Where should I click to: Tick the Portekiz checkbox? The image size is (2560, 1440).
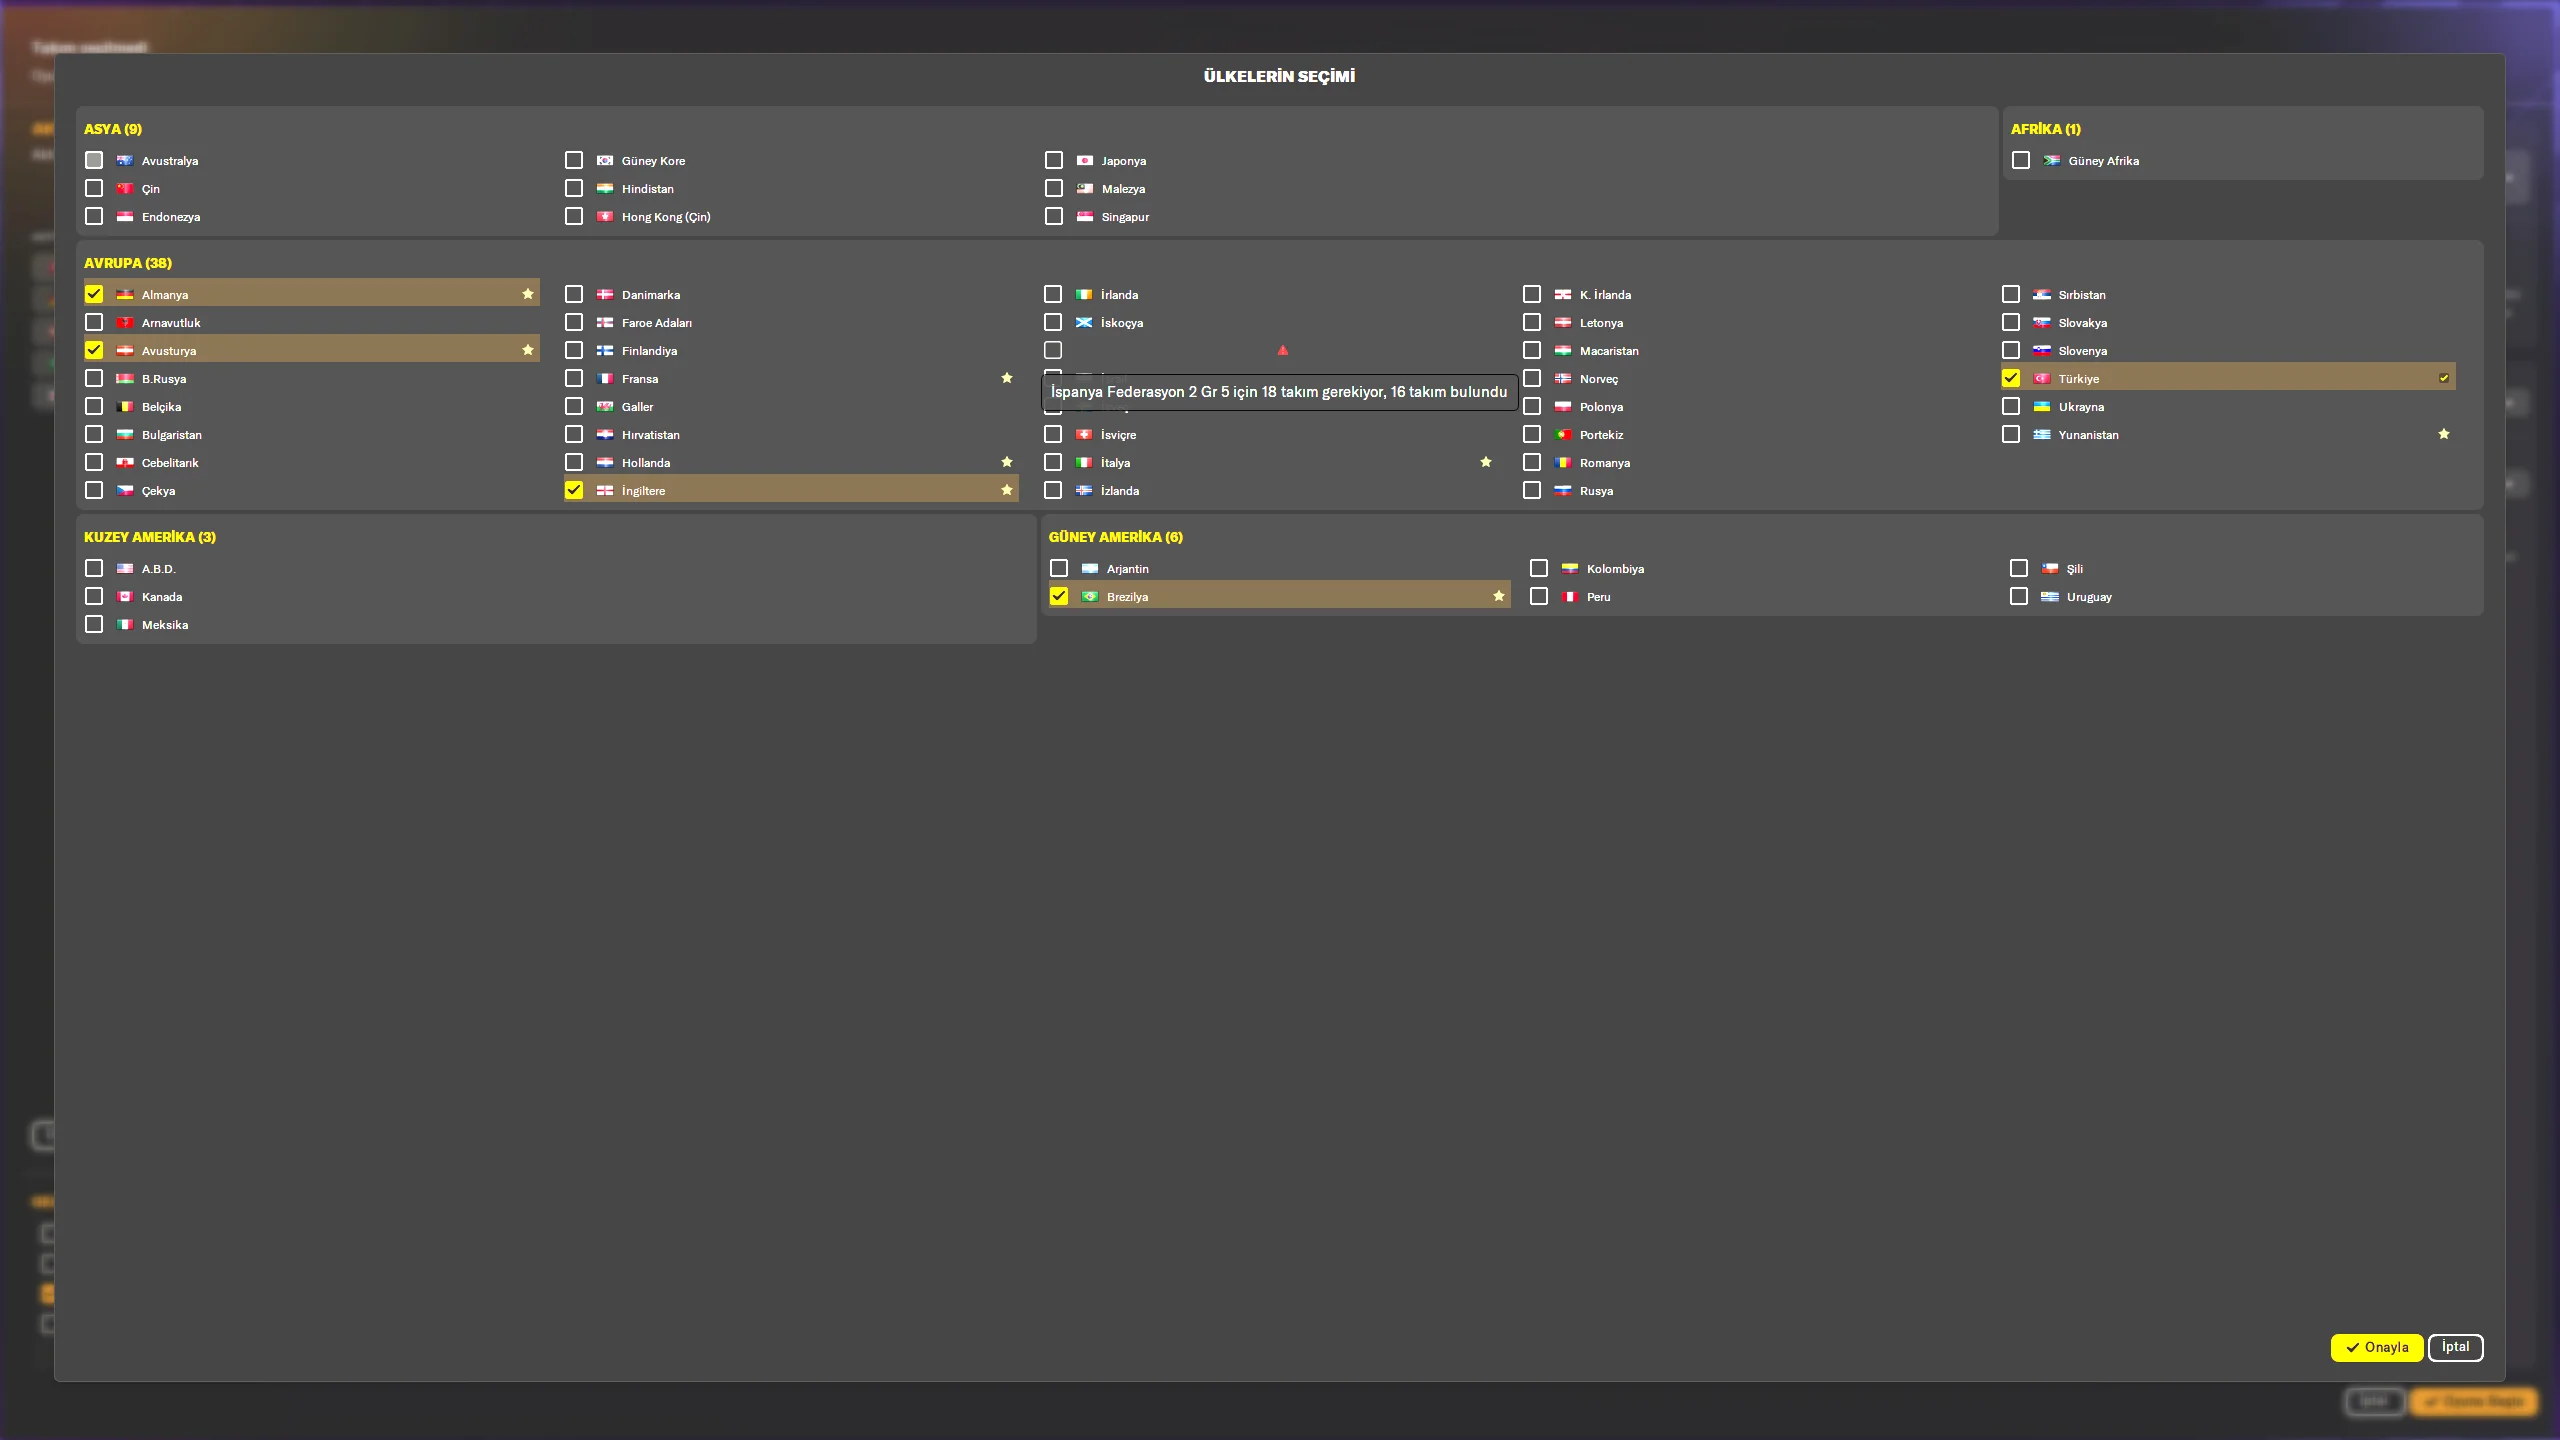[x=1532, y=434]
